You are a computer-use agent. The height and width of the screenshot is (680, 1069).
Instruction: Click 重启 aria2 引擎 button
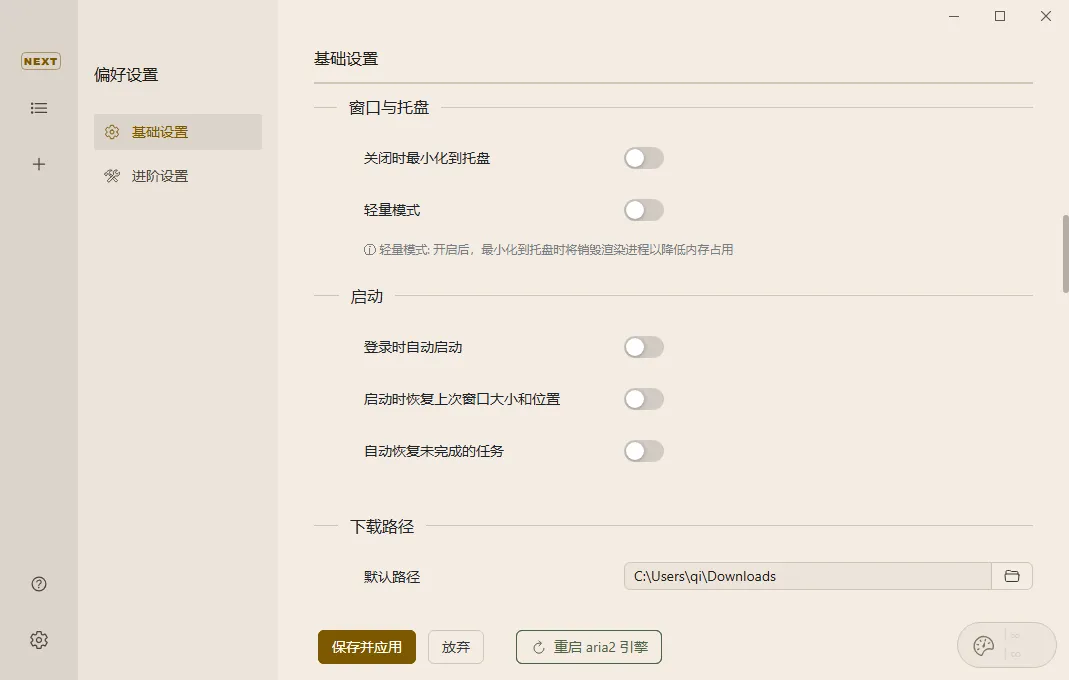click(x=589, y=647)
